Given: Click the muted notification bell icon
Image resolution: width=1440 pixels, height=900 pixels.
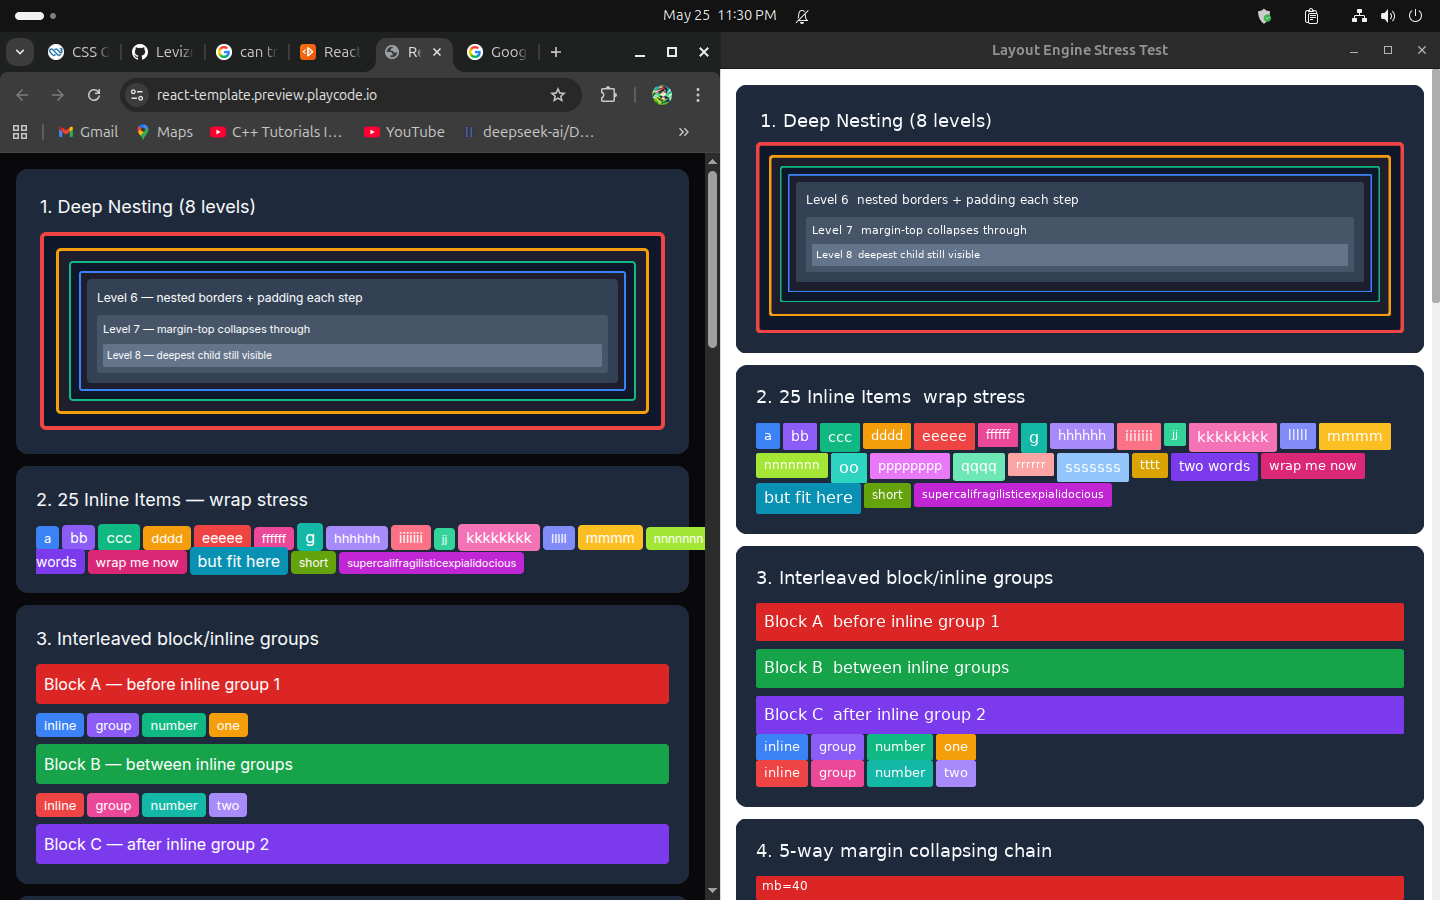Looking at the screenshot, I should [802, 16].
